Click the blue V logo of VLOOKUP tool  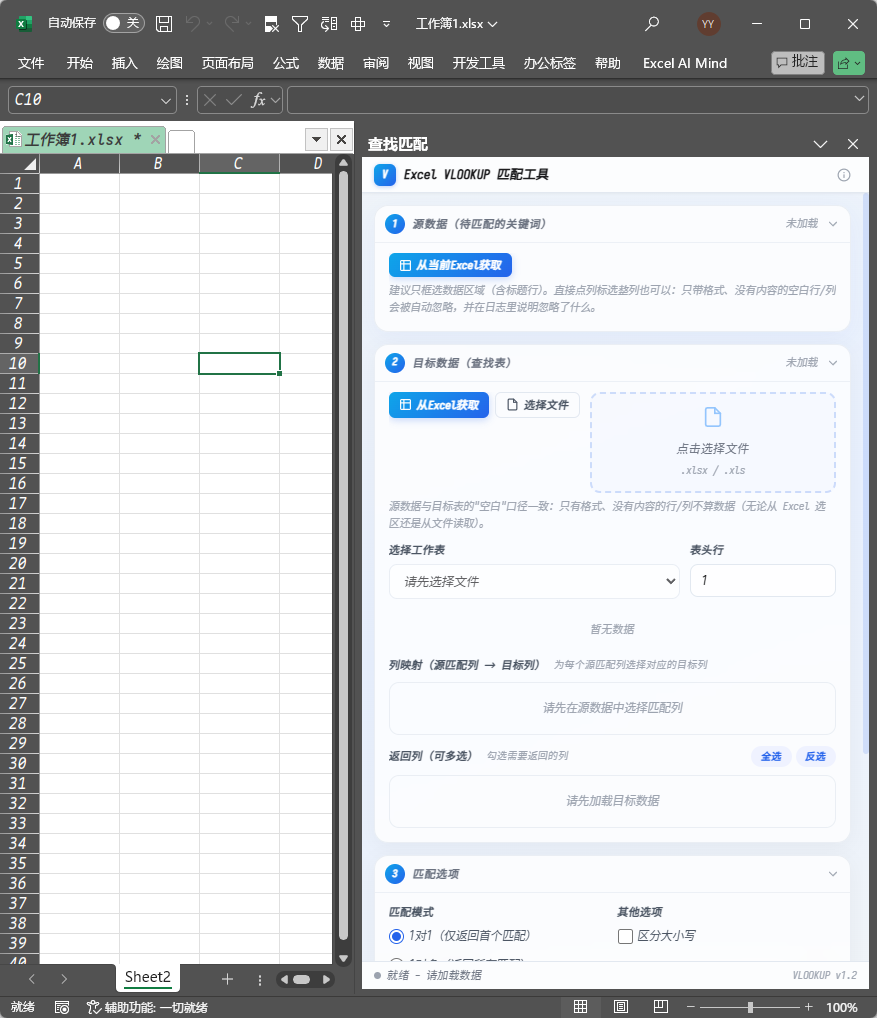385,175
